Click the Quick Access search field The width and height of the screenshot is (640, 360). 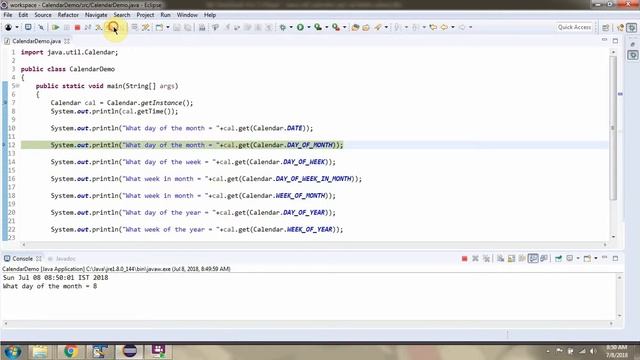(574, 27)
